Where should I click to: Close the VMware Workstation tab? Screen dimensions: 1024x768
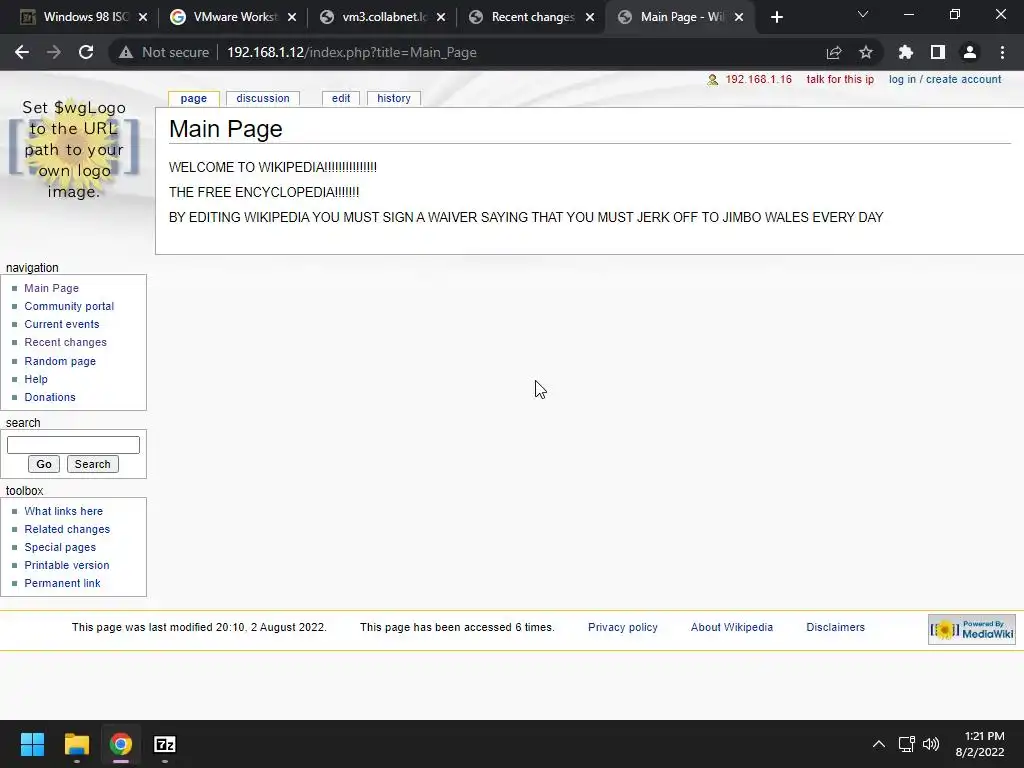pos(292,17)
